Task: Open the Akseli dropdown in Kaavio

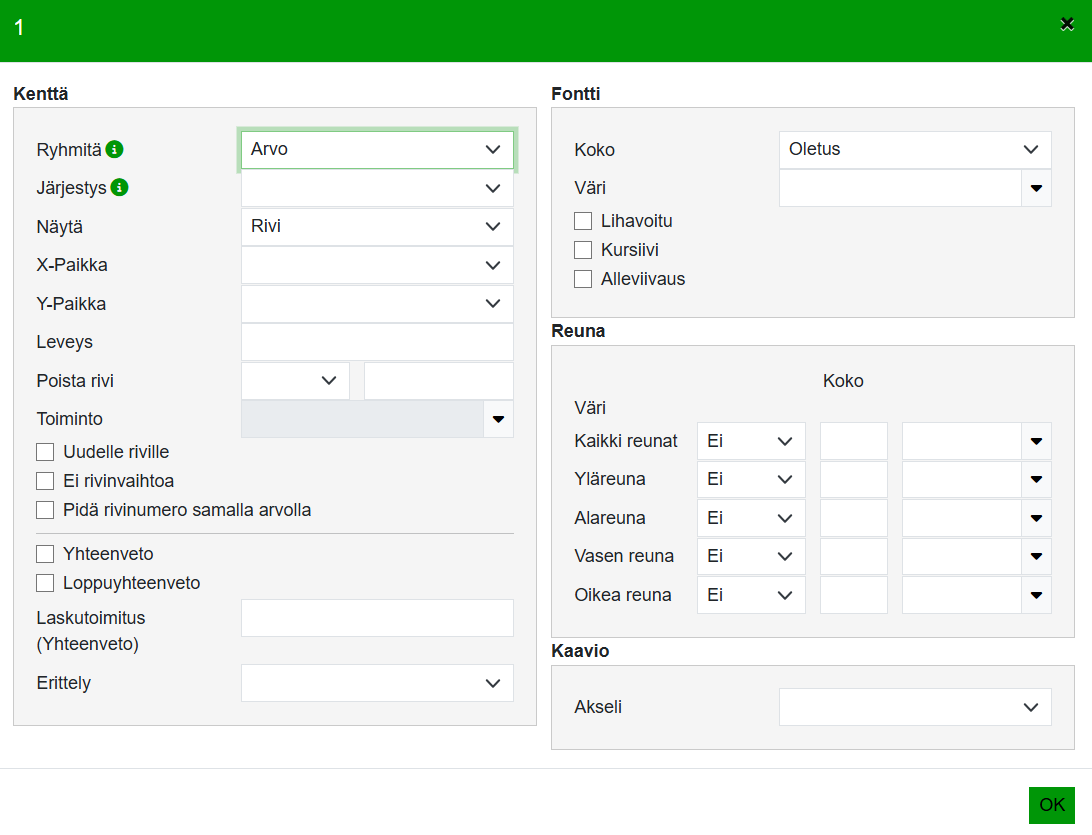Action: 914,707
